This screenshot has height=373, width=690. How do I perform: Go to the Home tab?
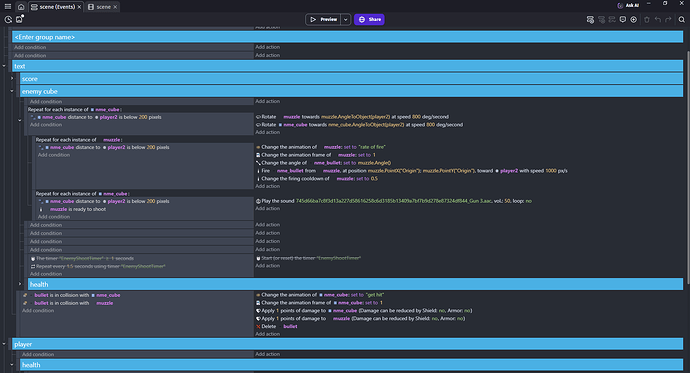(x=21, y=7)
